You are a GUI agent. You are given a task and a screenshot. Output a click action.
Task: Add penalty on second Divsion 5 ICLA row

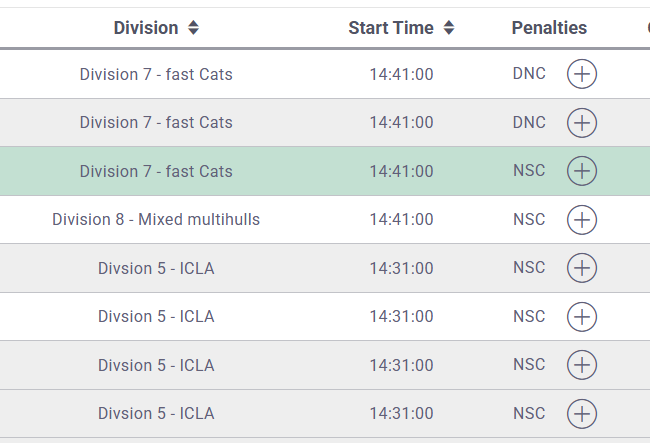point(582,317)
